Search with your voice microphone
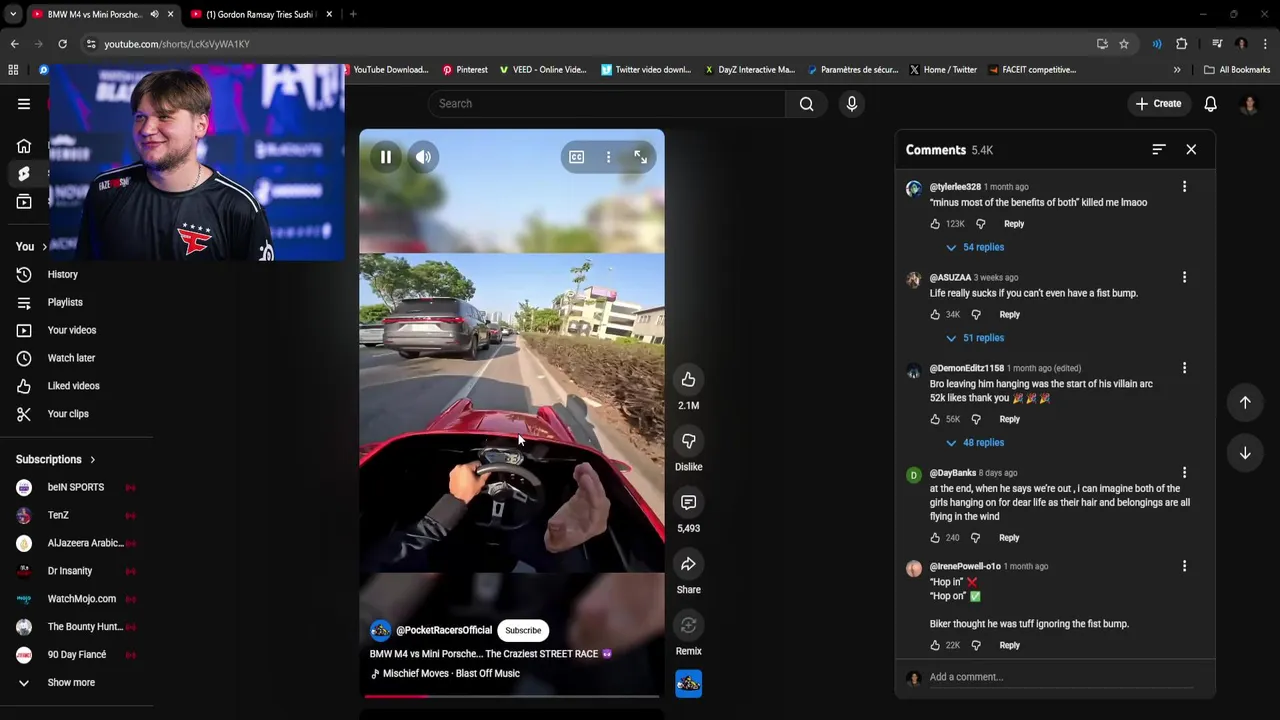 (852, 104)
